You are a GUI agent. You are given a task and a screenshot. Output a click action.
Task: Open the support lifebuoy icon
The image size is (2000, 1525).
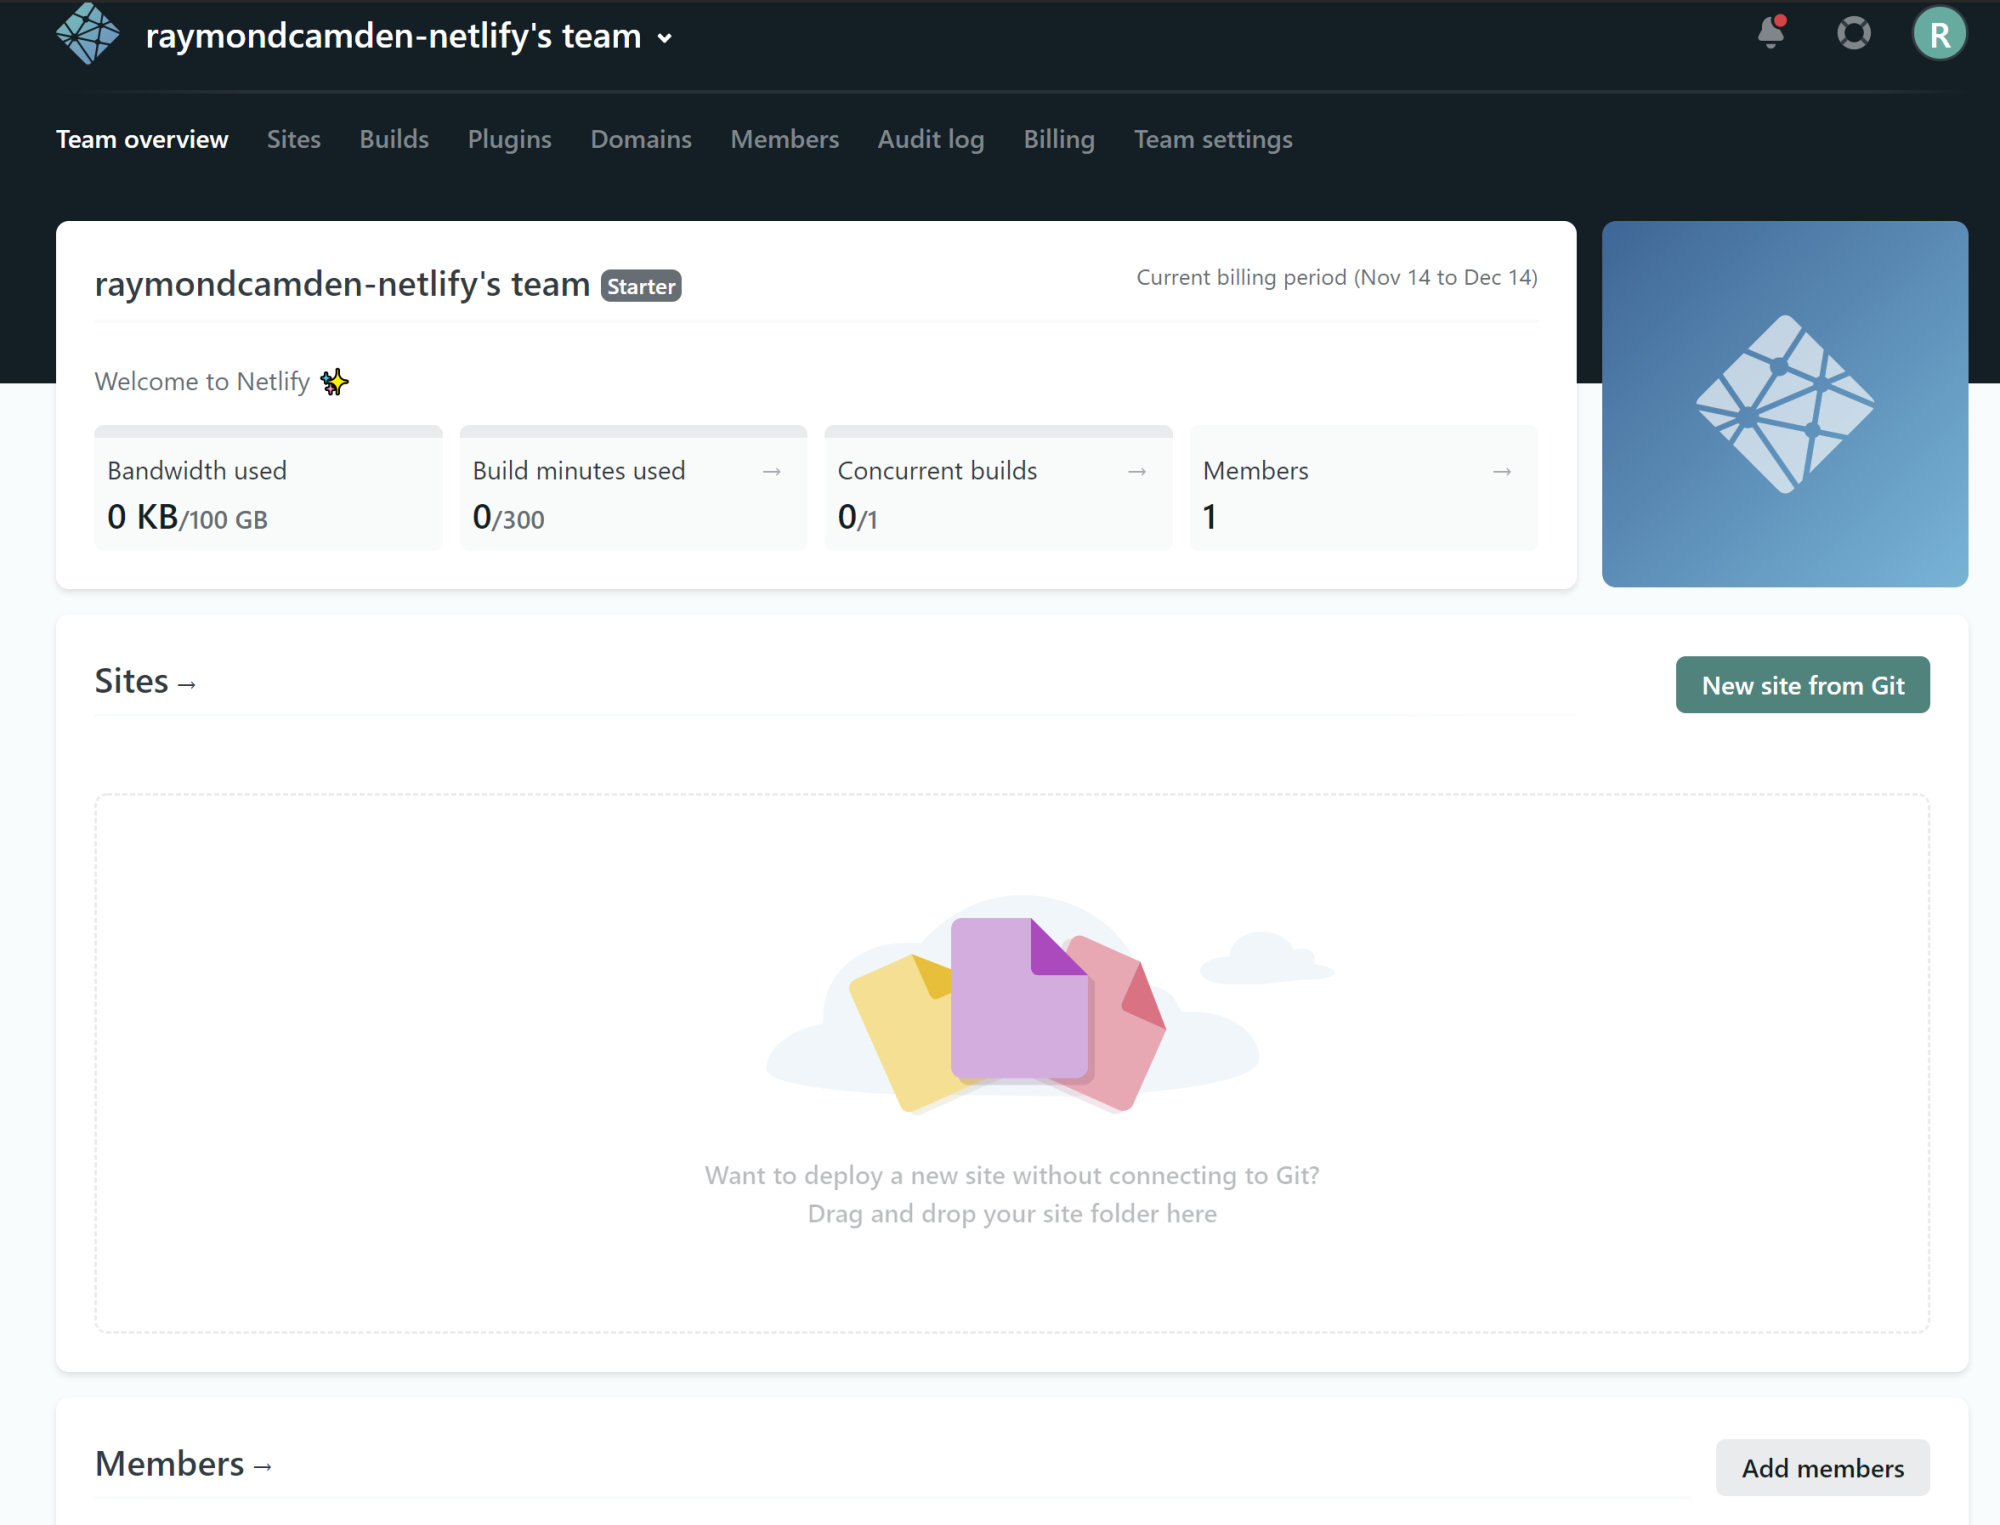point(1853,33)
